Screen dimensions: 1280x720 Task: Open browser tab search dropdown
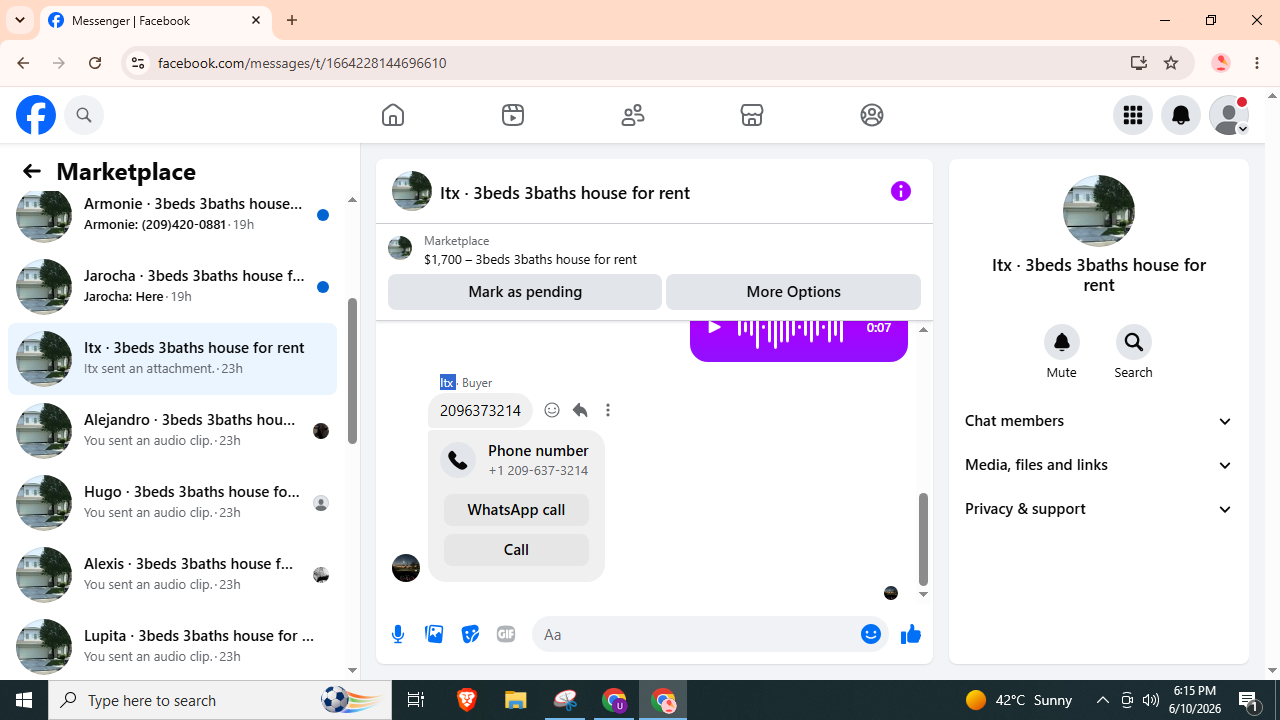click(x=20, y=20)
